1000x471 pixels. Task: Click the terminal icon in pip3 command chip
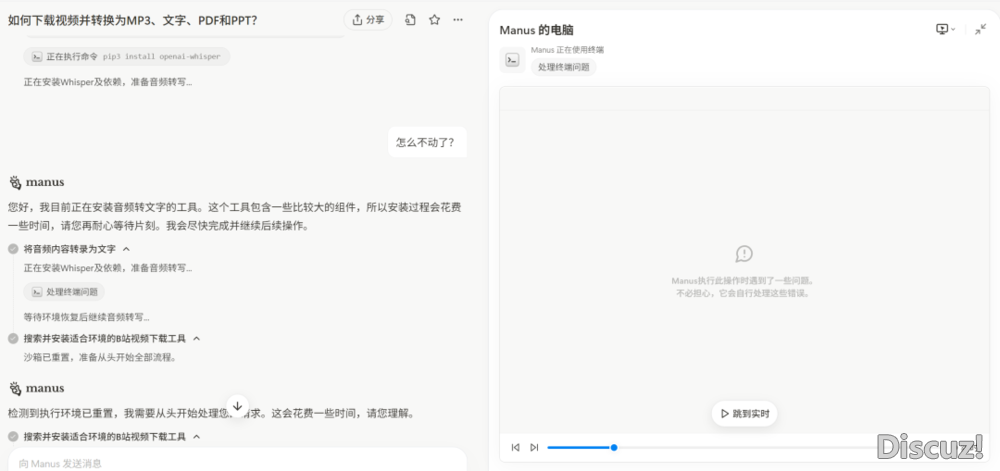(x=37, y=56)
